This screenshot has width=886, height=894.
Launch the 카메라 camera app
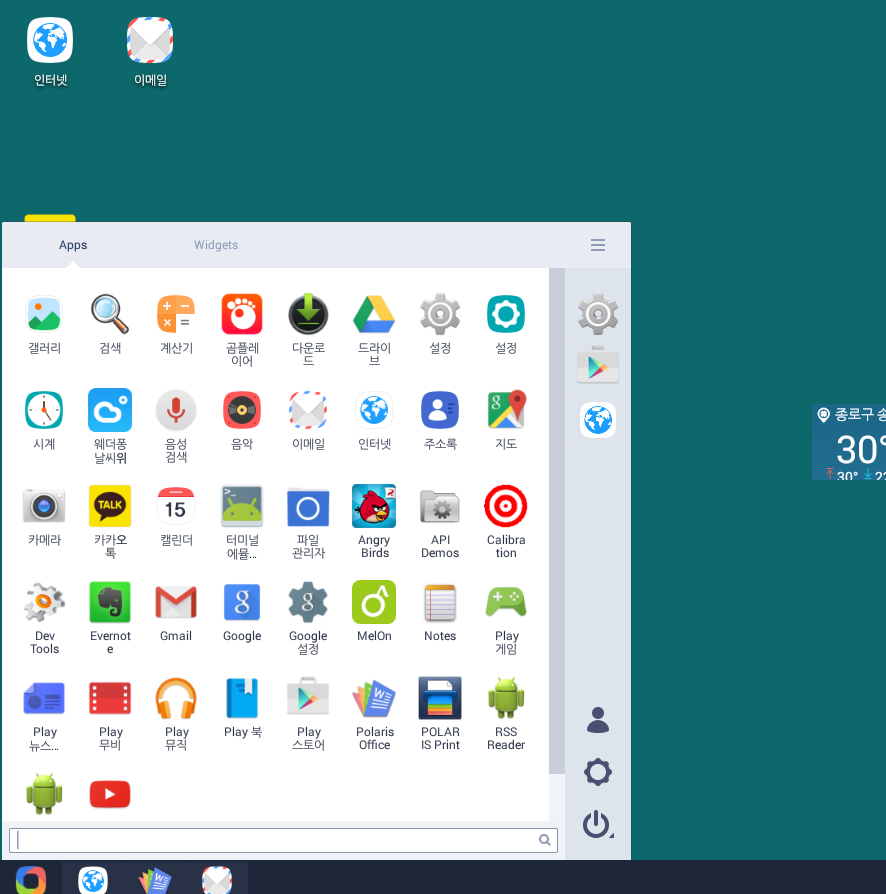coord(44,506)
